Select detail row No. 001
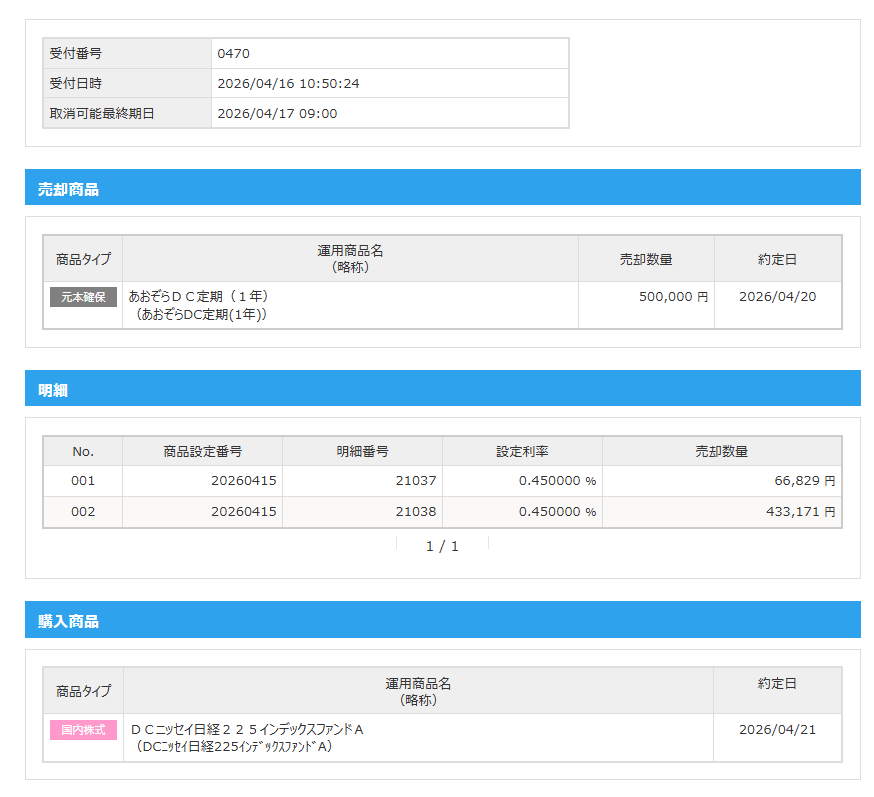Image resolution: width=874 pixels, height=797 pixels. [x=83, y=481]
